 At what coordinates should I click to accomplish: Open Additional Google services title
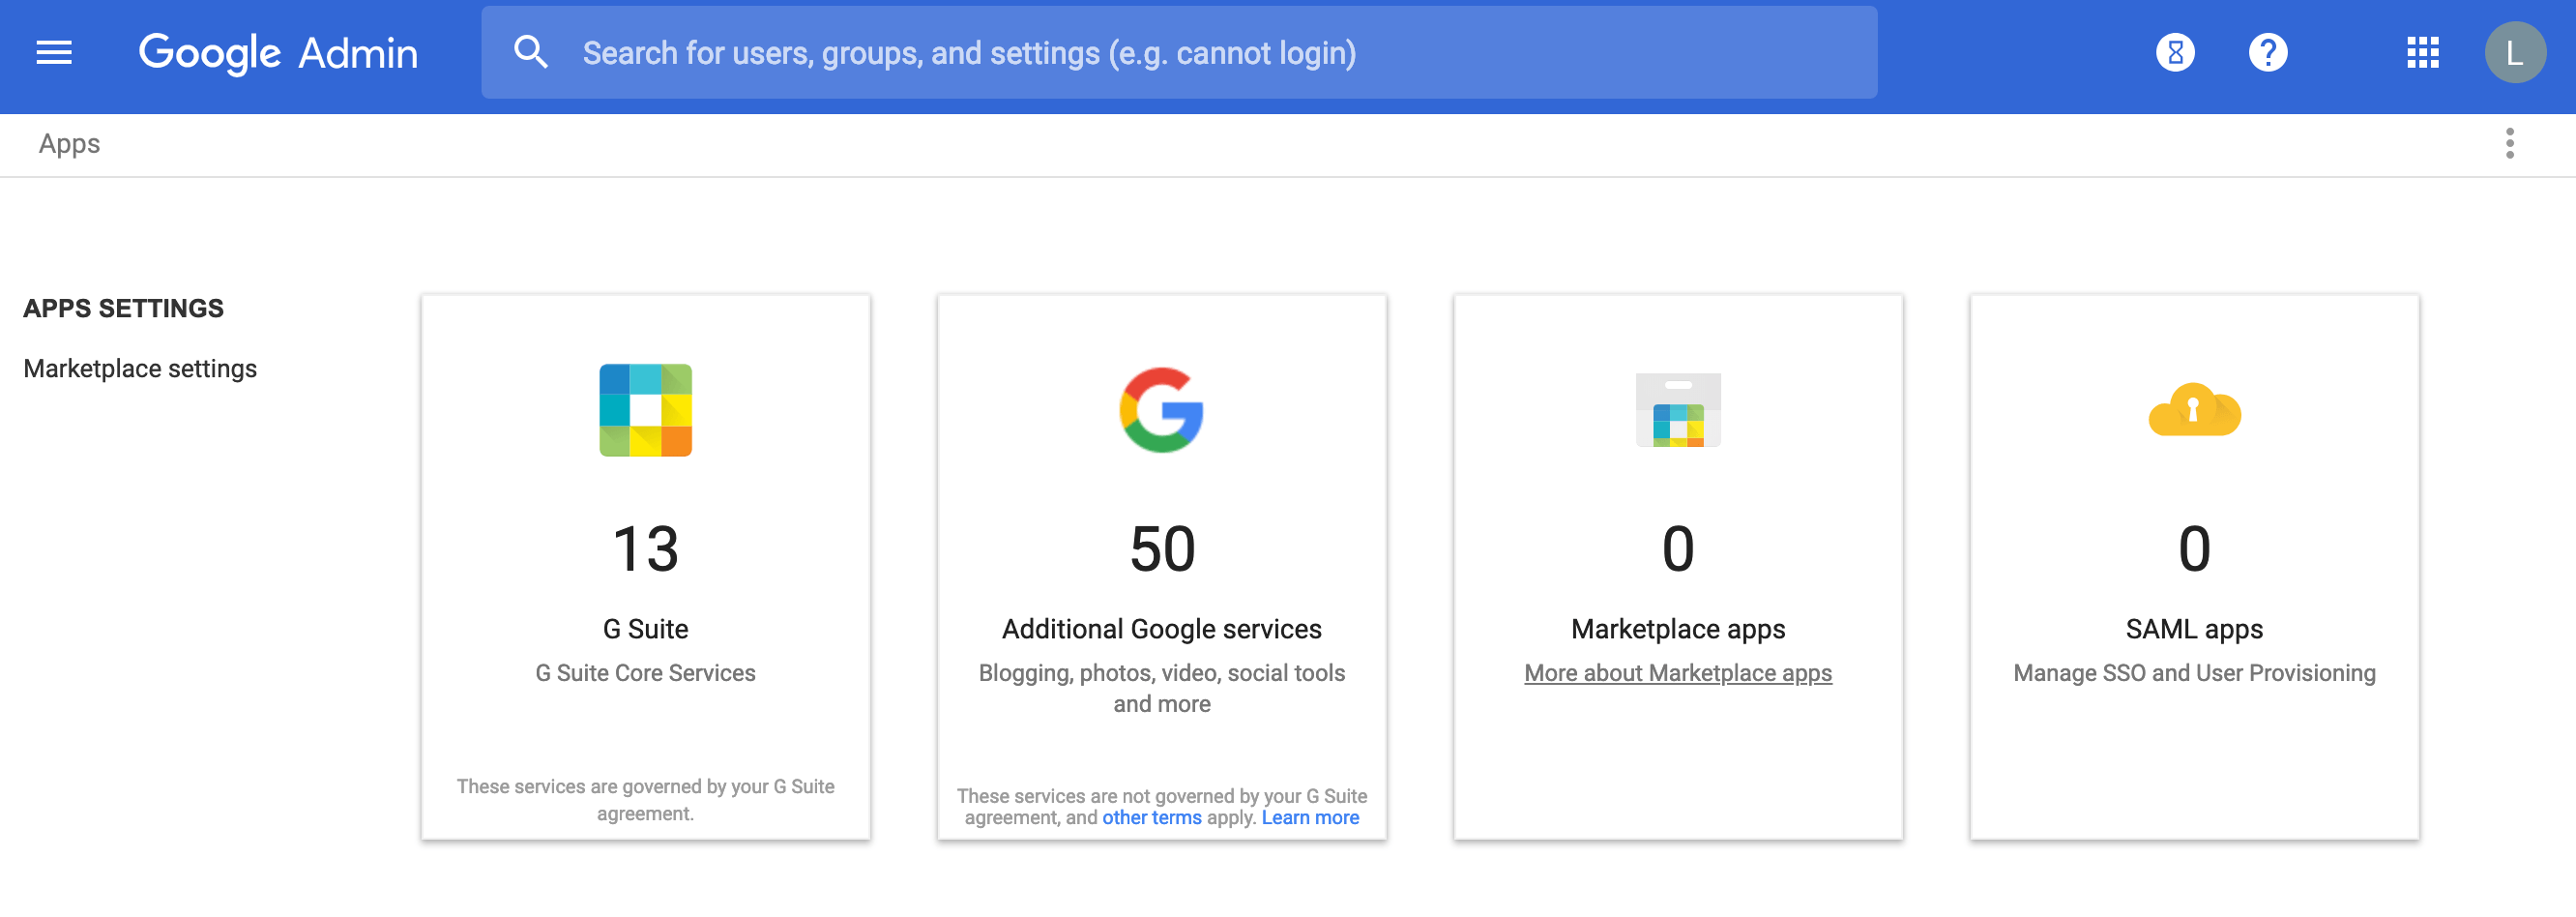1161,629
